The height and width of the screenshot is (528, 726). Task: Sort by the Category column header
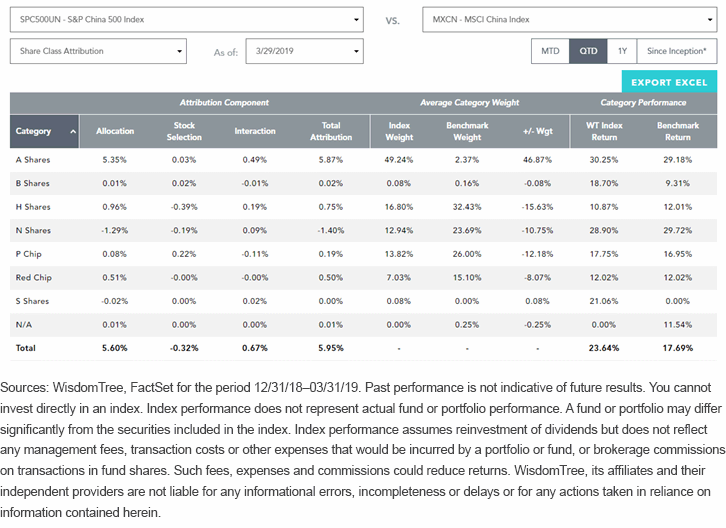[44, 131]
